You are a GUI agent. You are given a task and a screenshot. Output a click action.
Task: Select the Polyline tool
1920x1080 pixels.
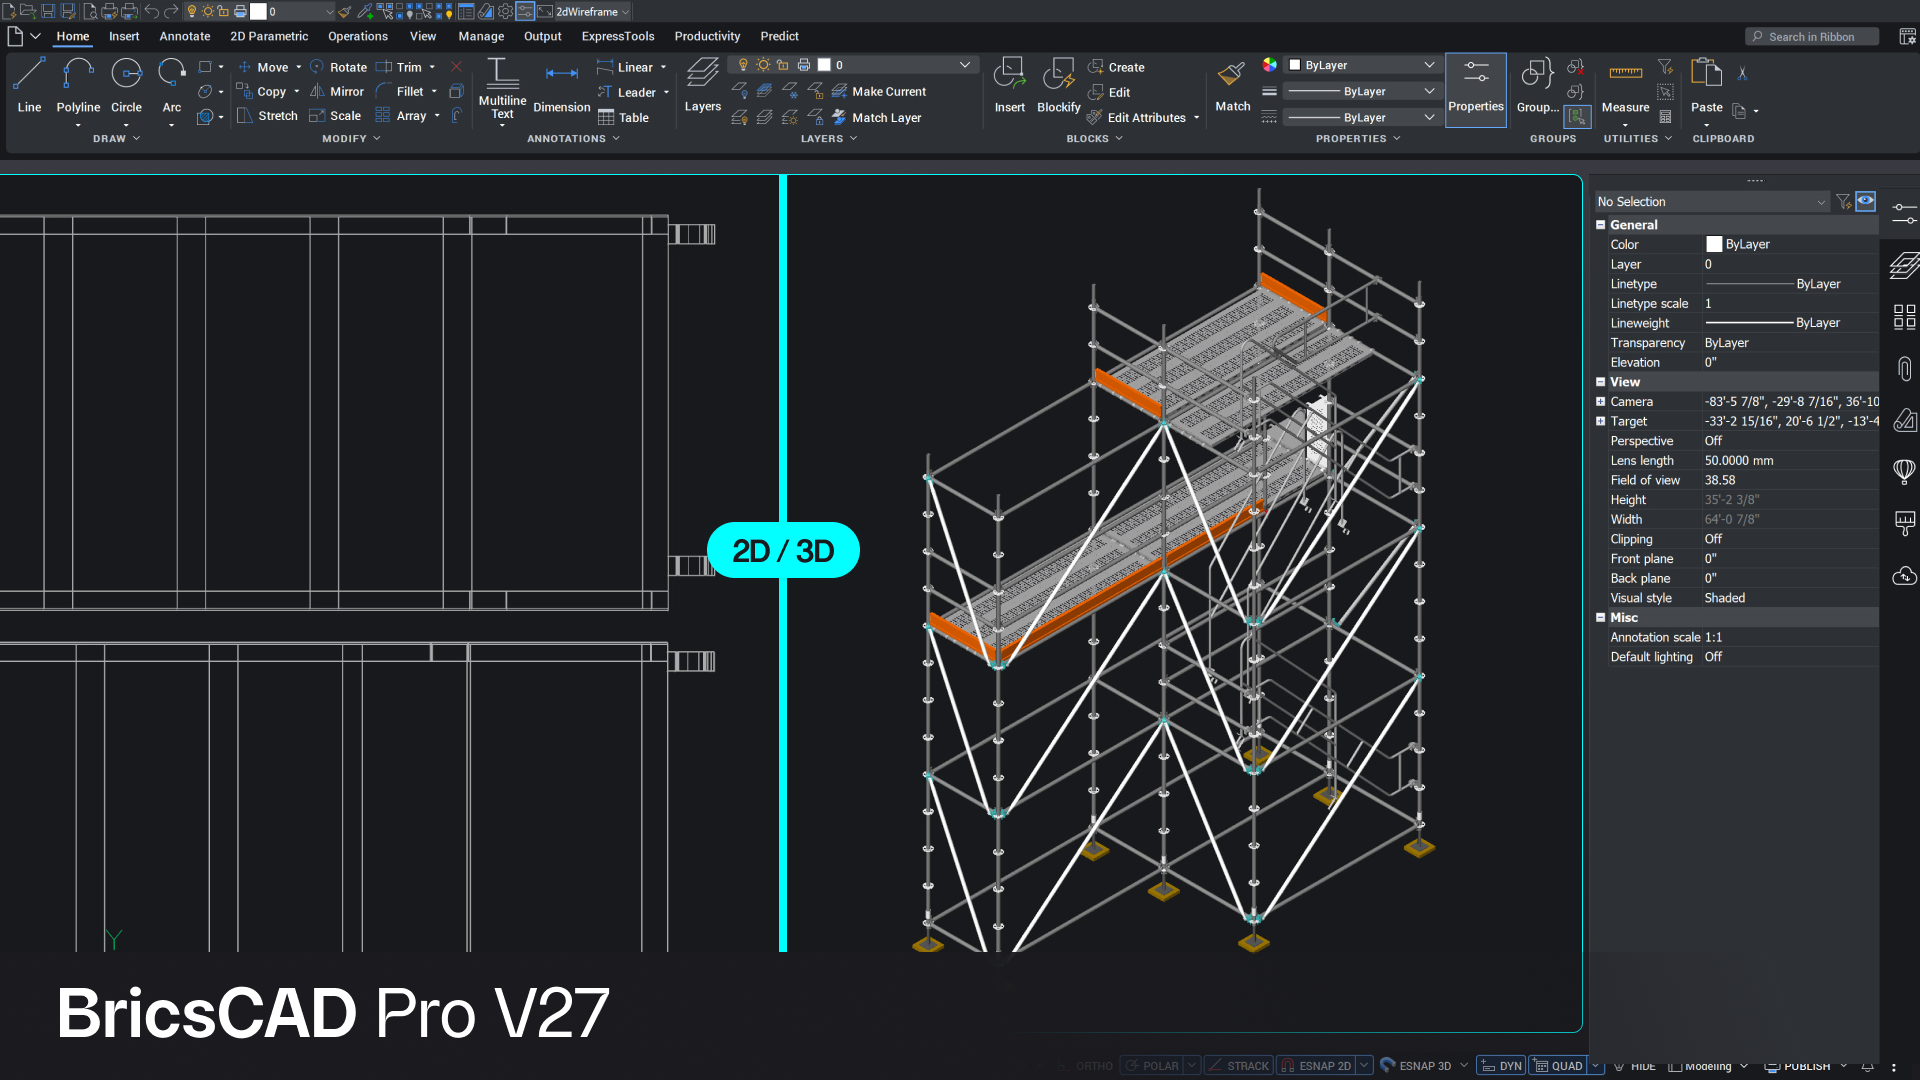coord(78,85)
